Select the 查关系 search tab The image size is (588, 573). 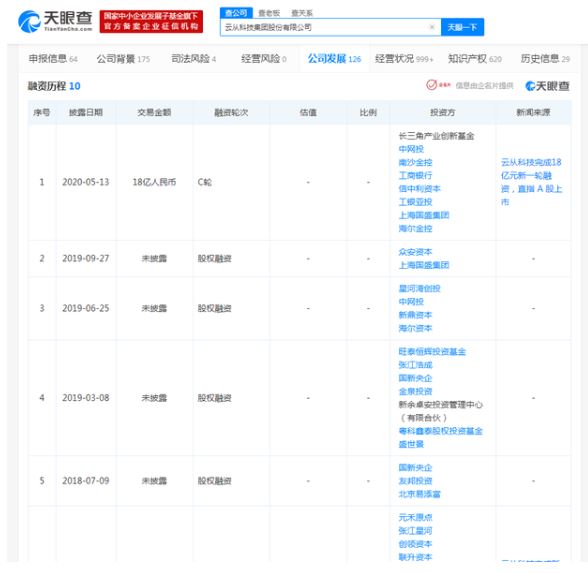point(302,13)
